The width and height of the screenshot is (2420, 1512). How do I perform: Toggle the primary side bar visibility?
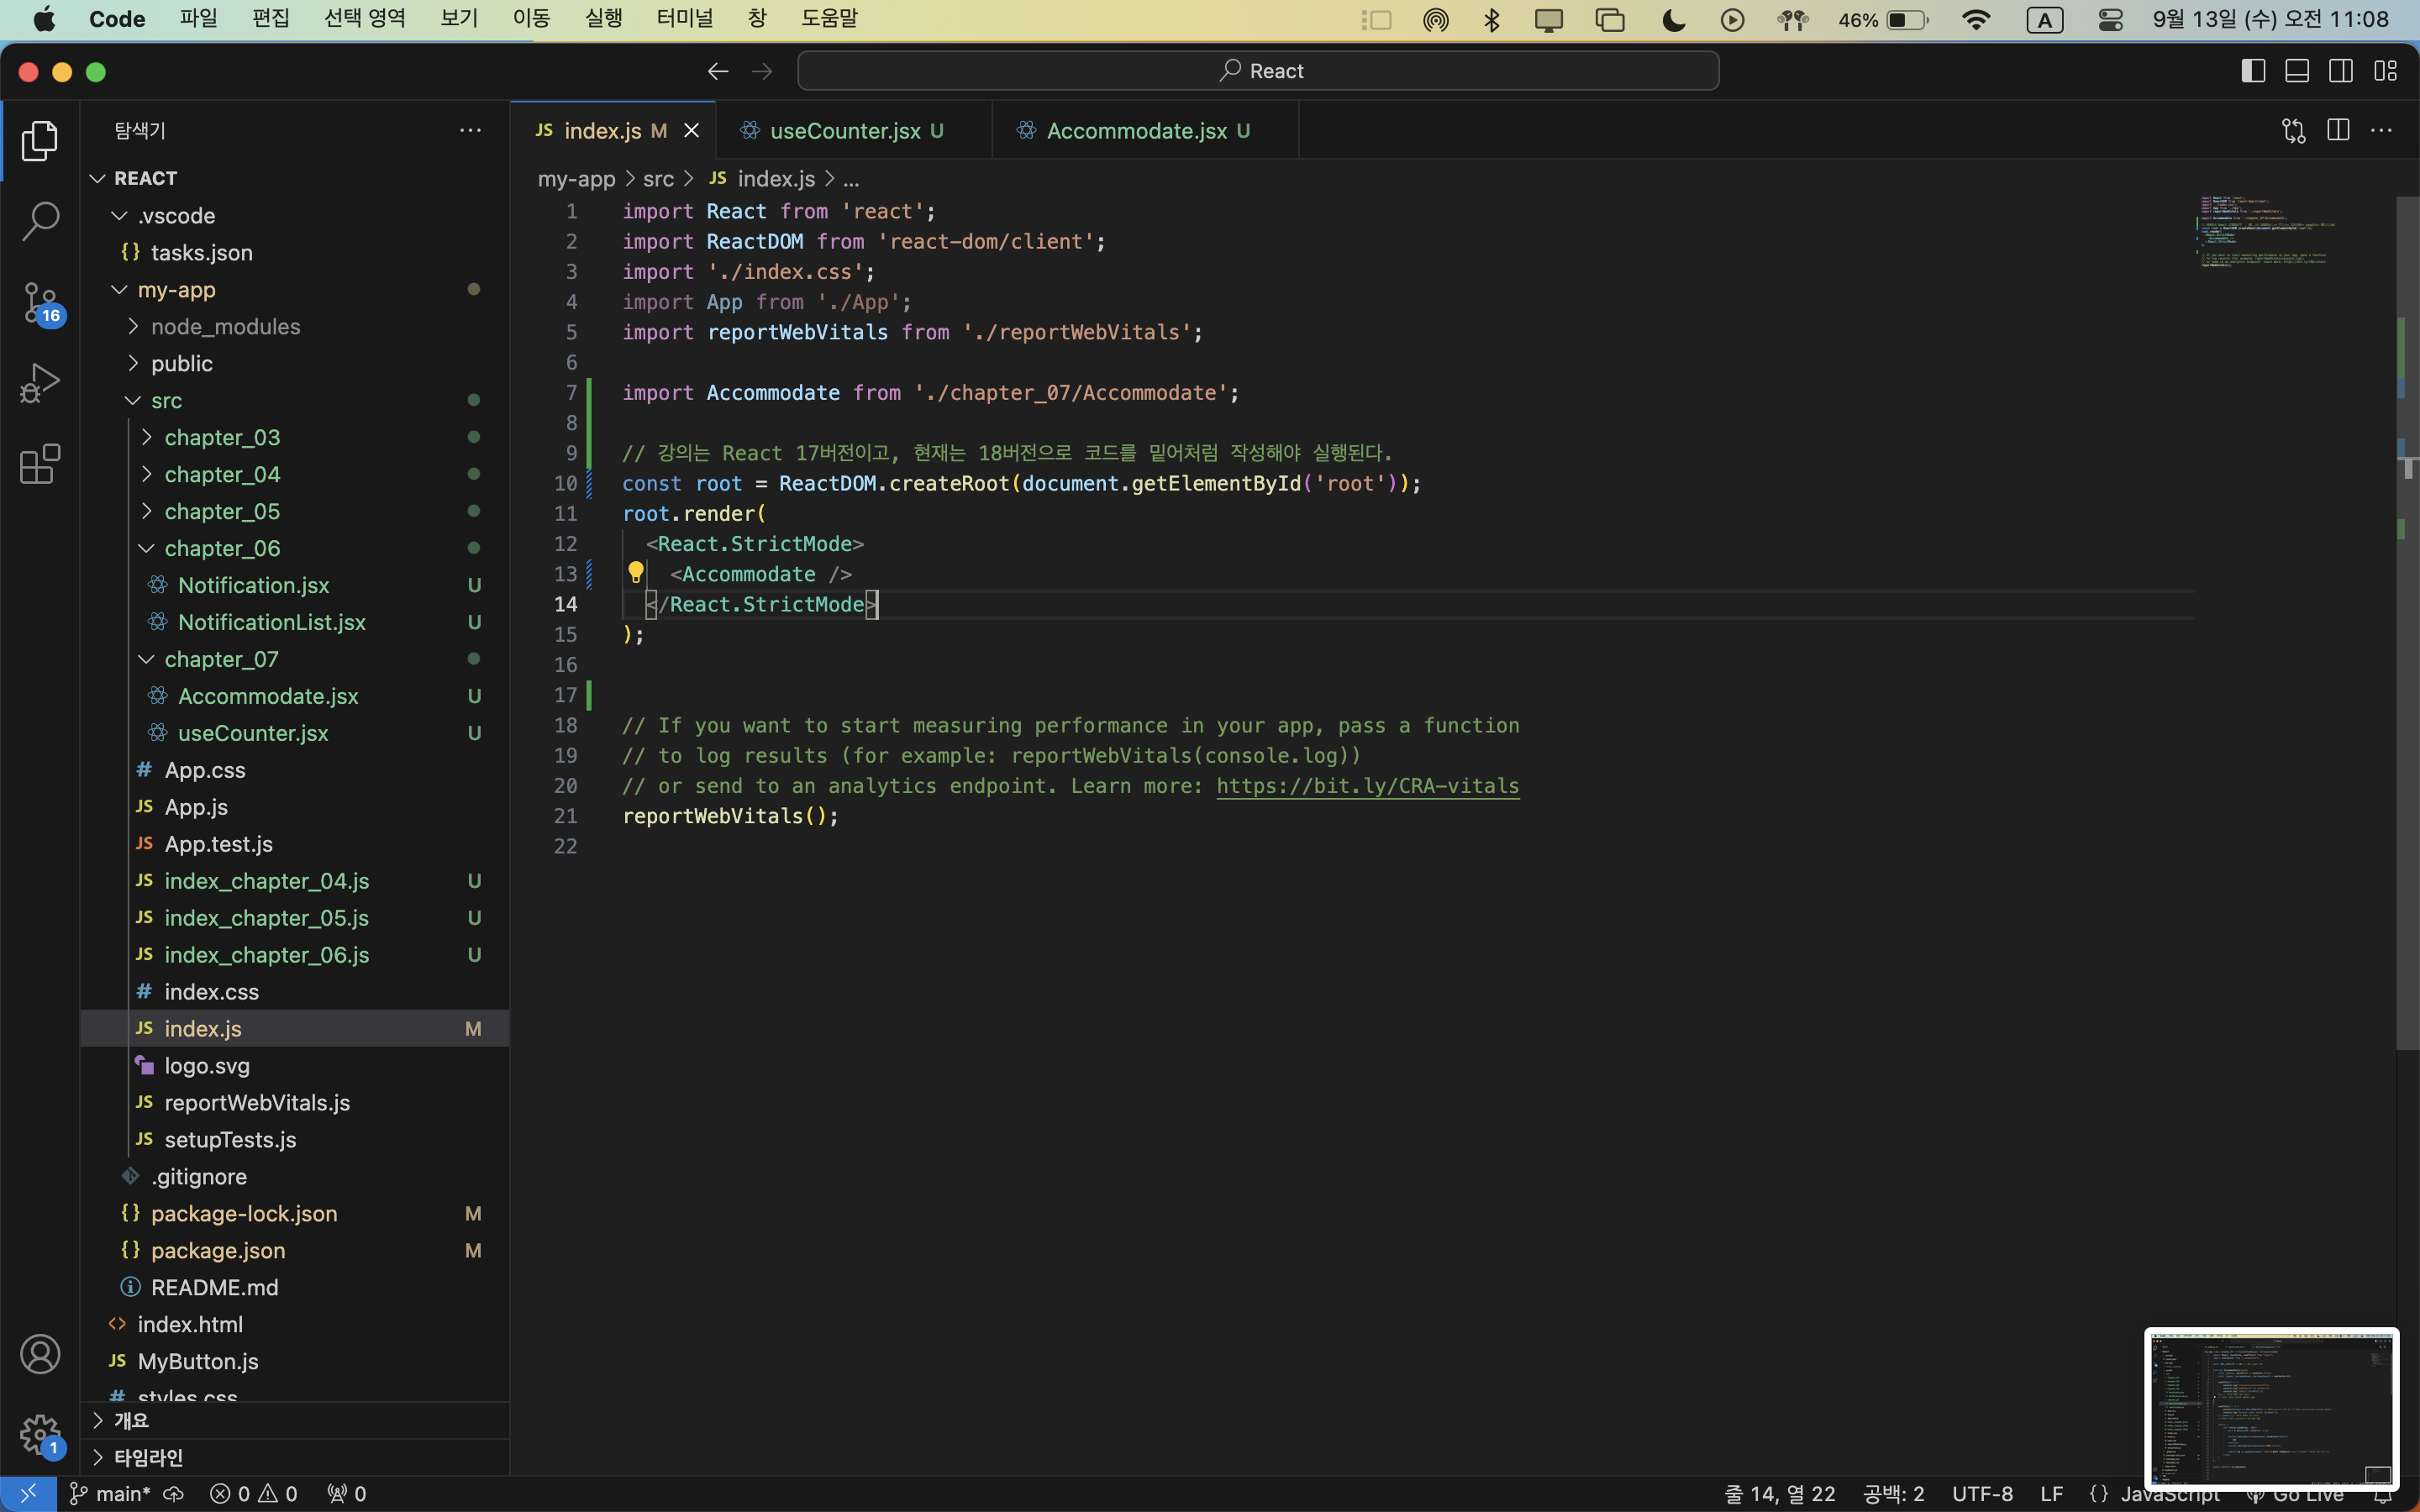[2253, 71]
